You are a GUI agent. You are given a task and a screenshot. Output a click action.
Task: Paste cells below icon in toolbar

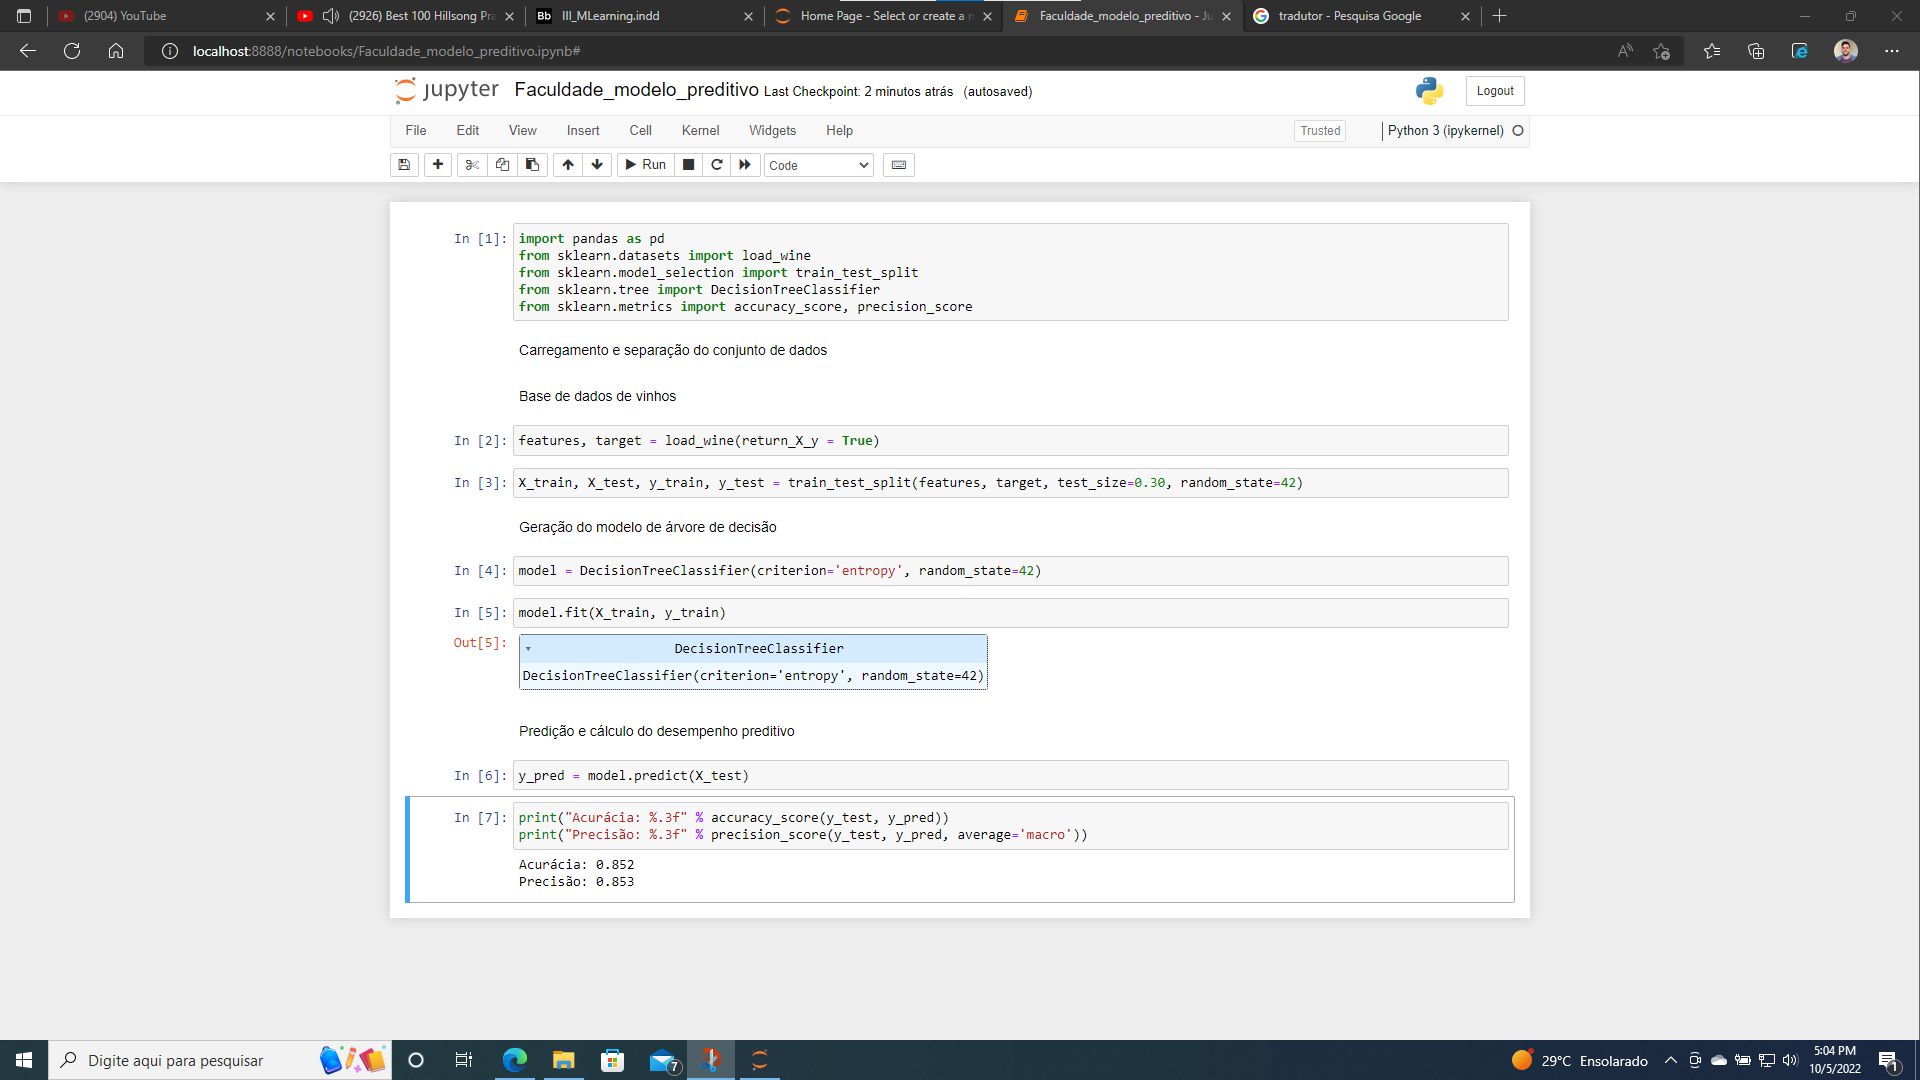point(532,165)
